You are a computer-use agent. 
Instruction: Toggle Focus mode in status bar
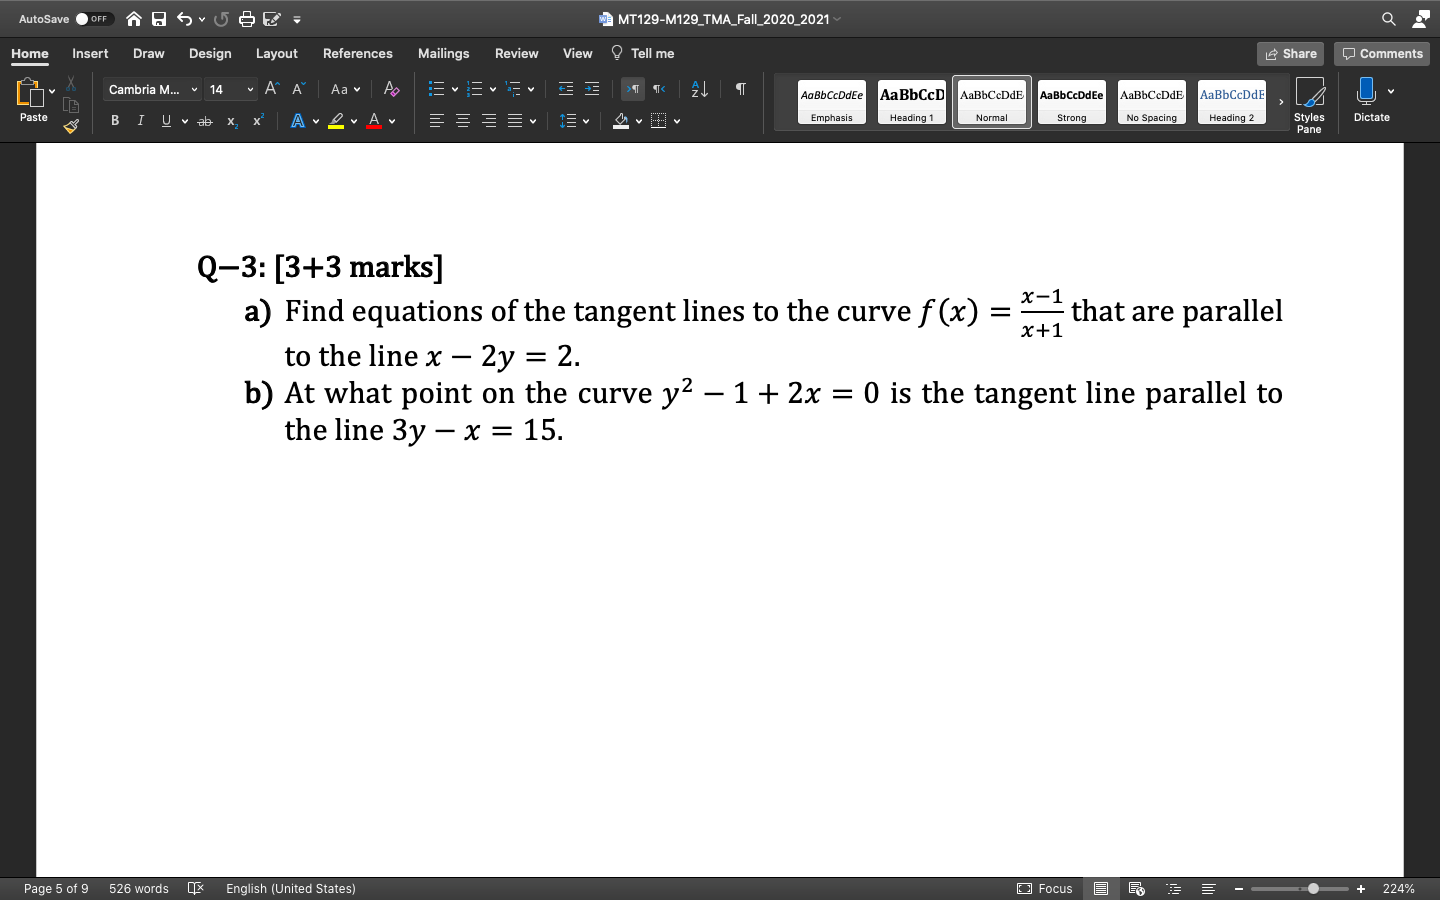[x=1045, y=888]
